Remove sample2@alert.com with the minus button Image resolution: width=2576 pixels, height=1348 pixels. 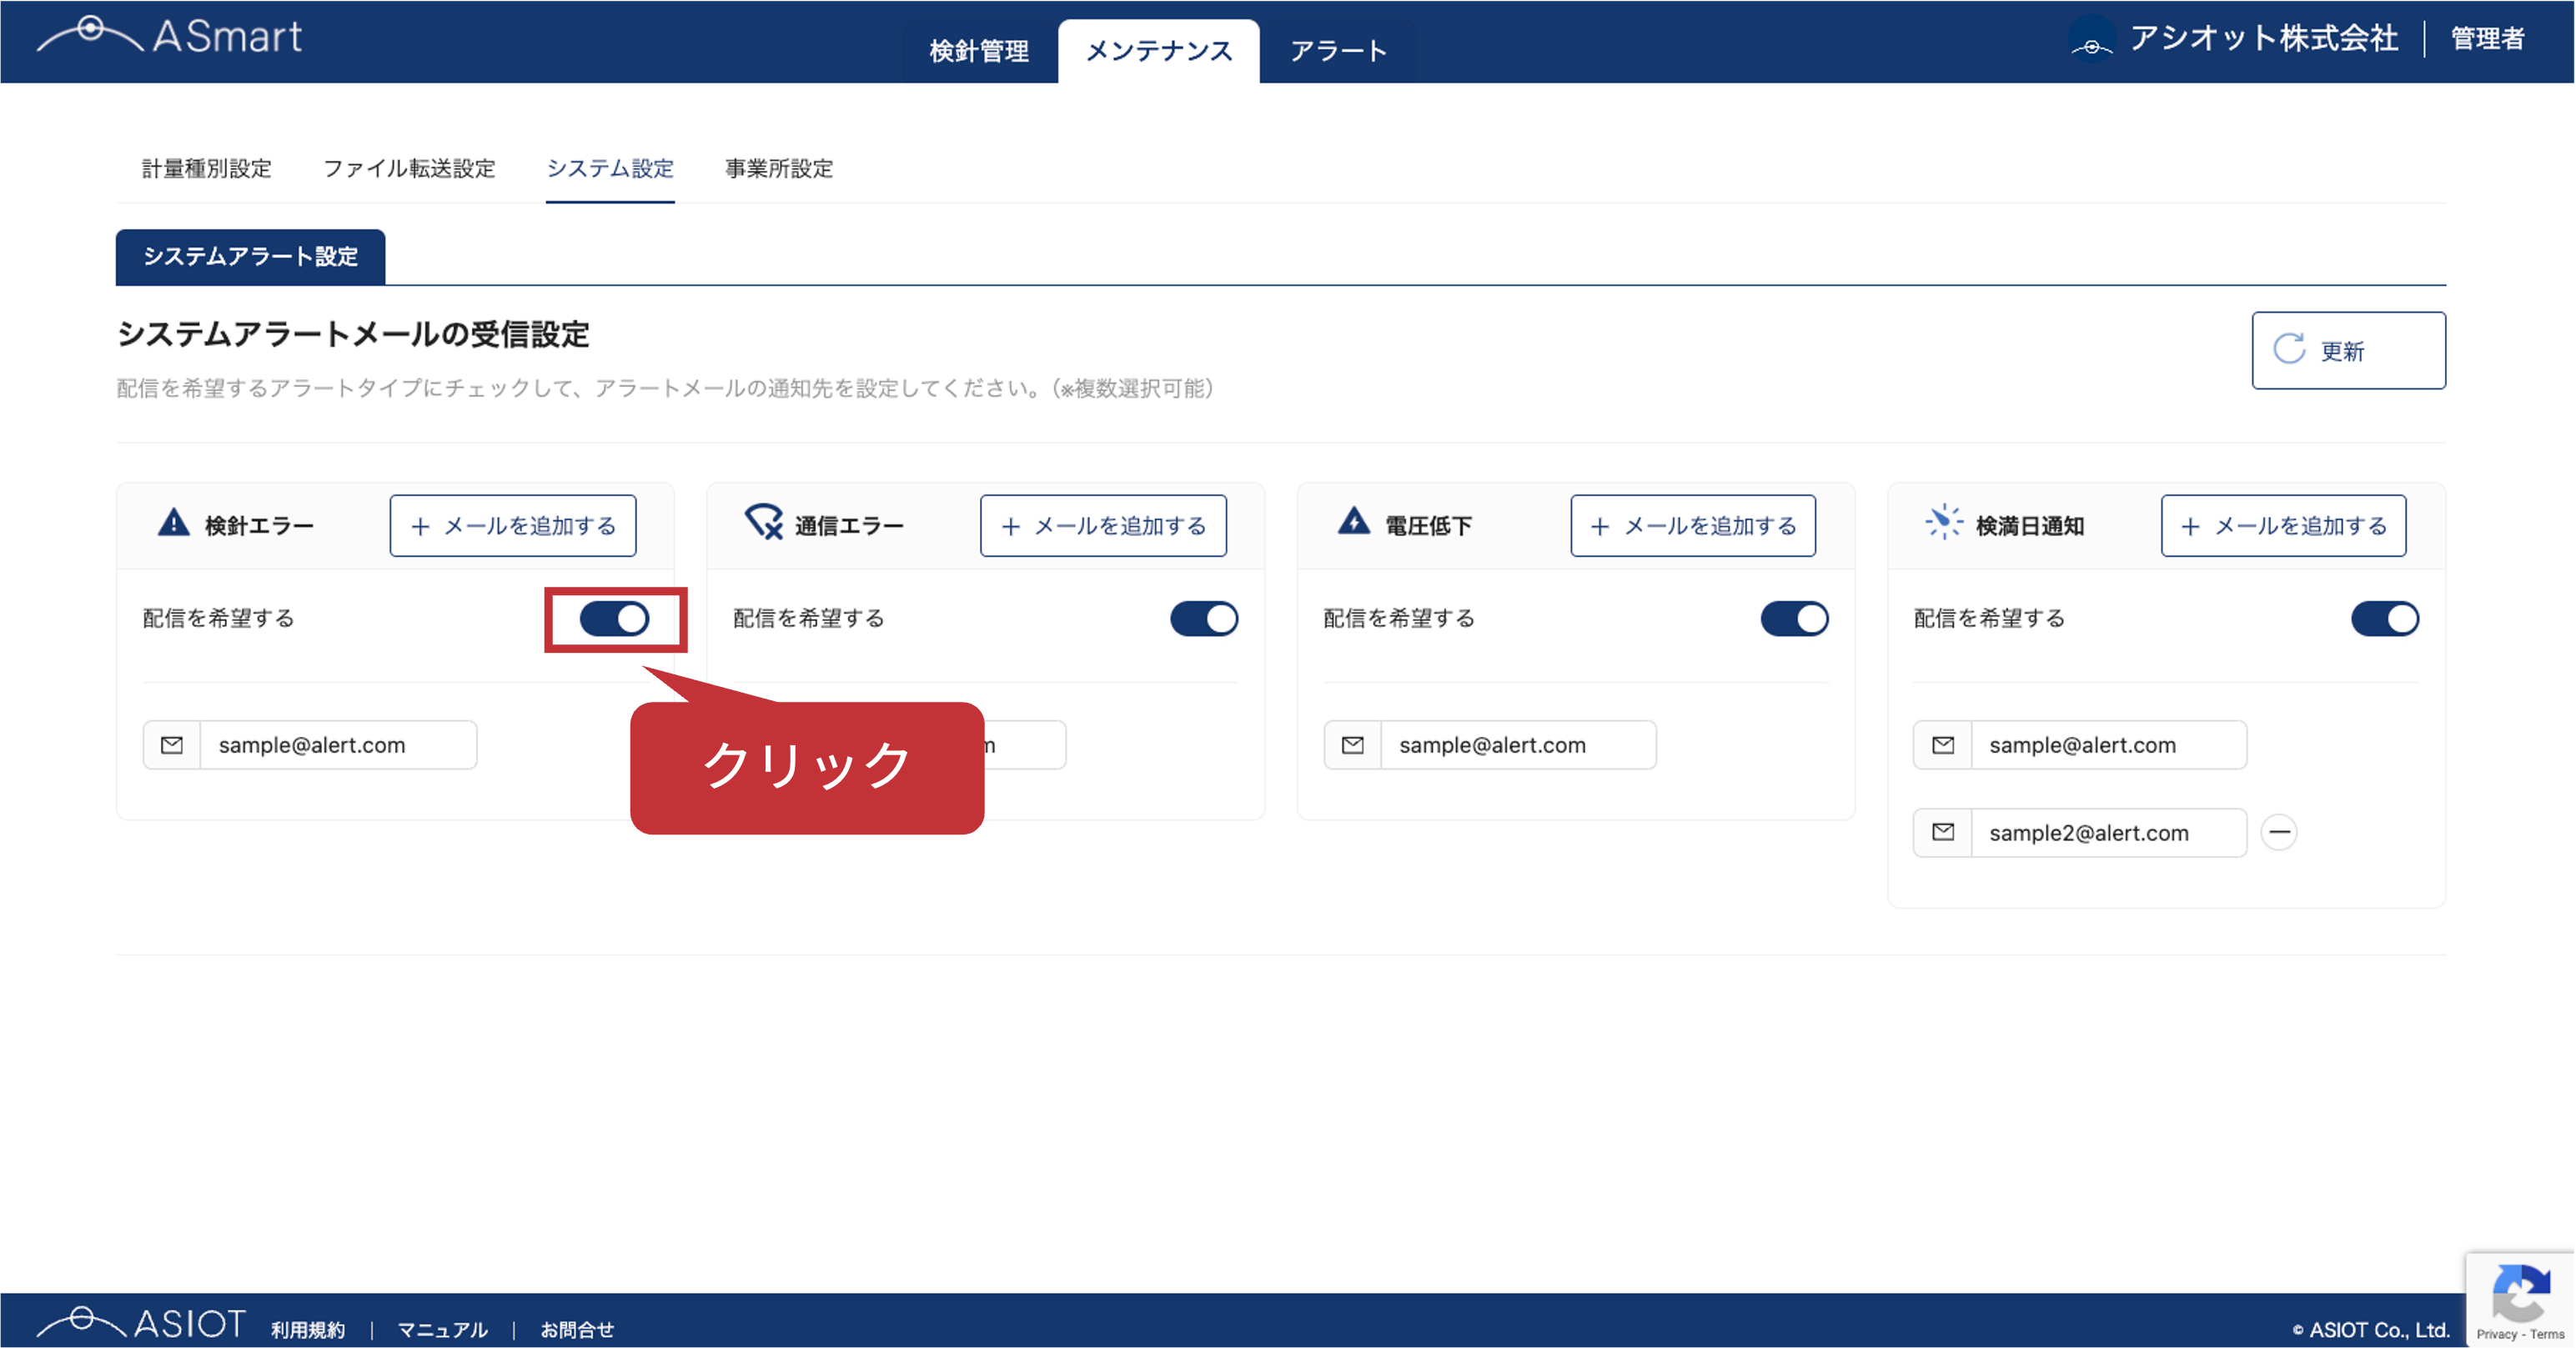point(2279,832)
